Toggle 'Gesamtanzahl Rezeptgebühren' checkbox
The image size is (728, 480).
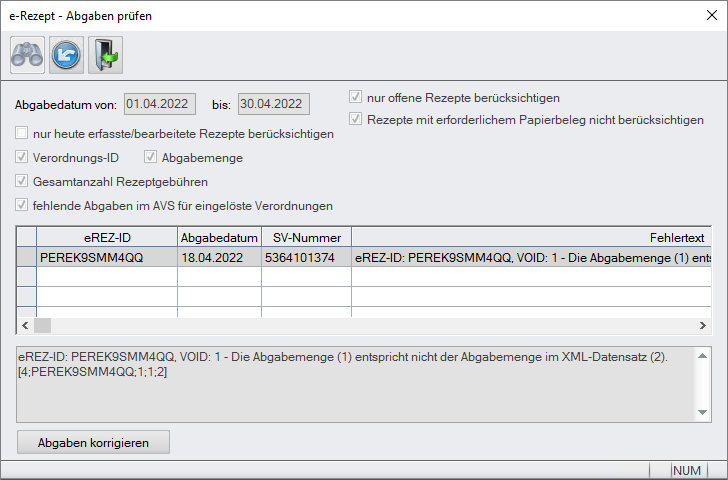click(22, 181)
